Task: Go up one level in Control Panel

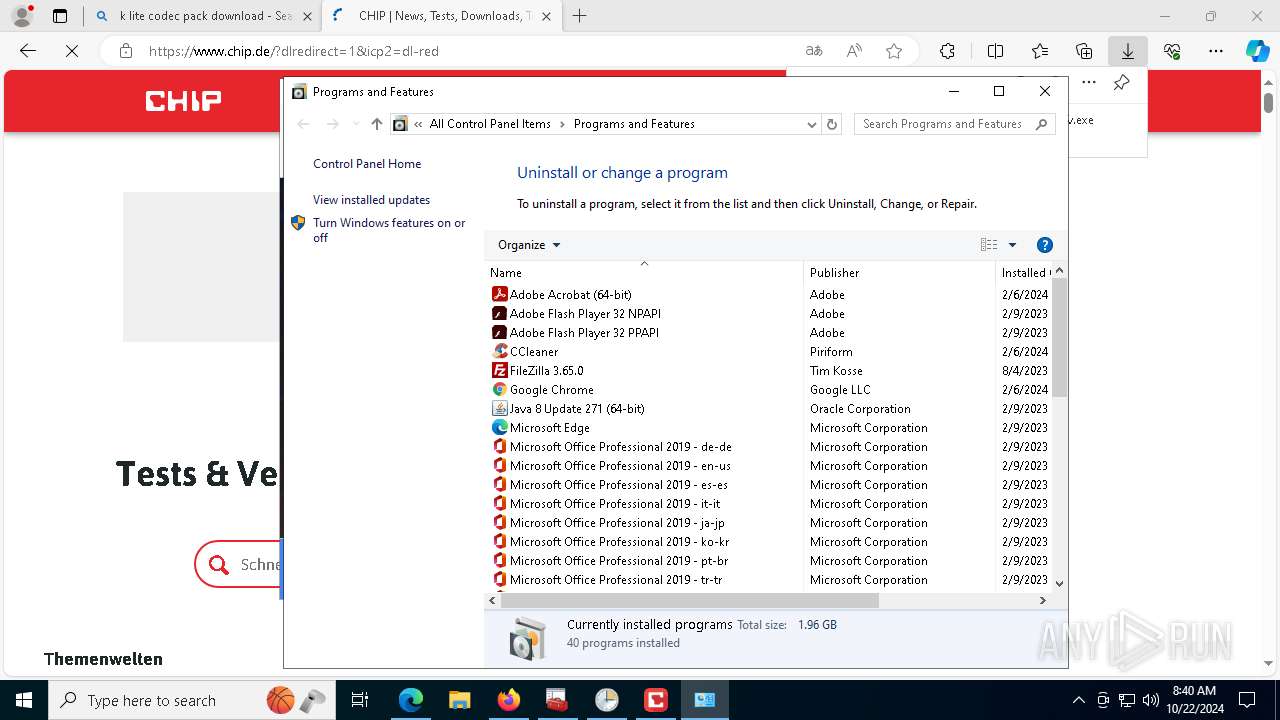Action: 376,124
